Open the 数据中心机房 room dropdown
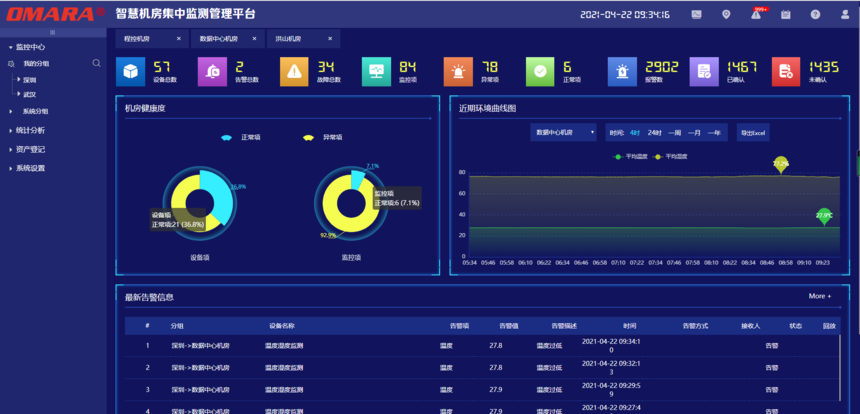Screen dimensions: 860x414 click(563, 132)
